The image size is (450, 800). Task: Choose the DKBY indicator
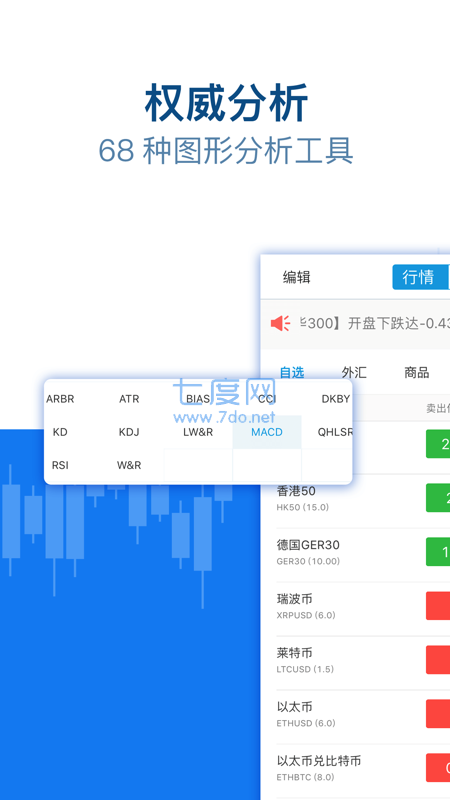(335, 399)
